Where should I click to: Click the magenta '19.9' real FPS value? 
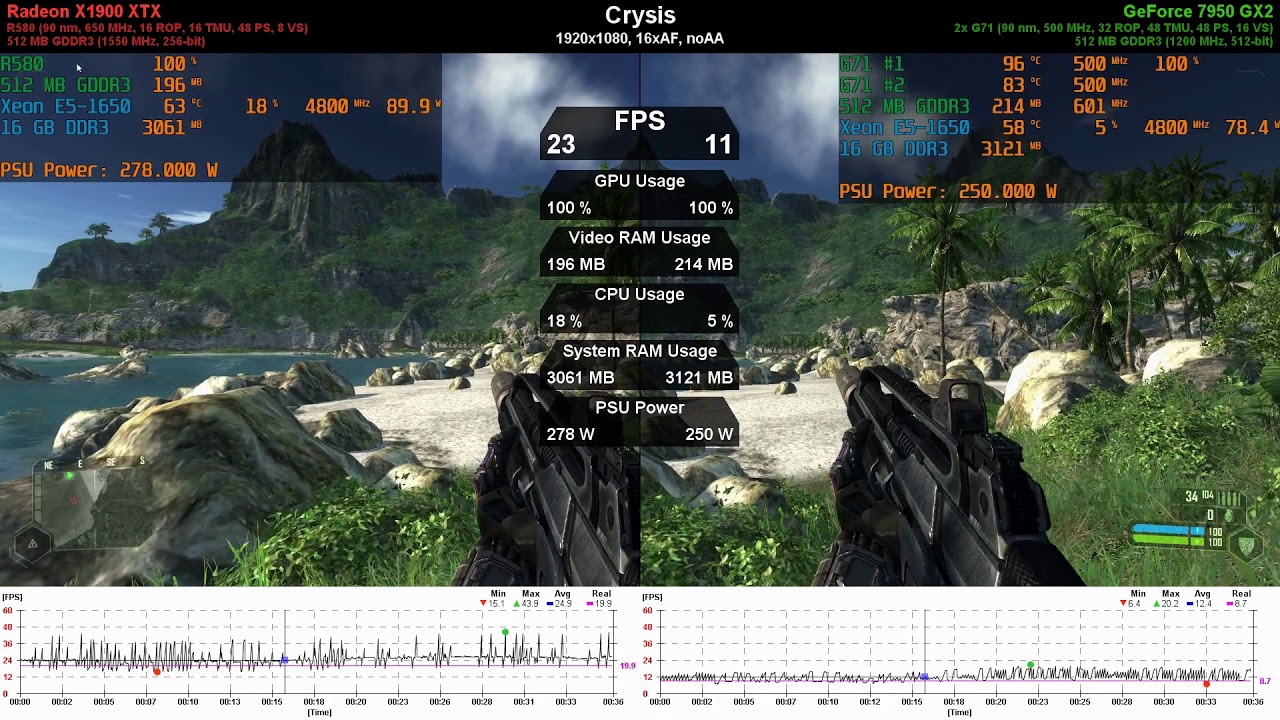[628, 666]
